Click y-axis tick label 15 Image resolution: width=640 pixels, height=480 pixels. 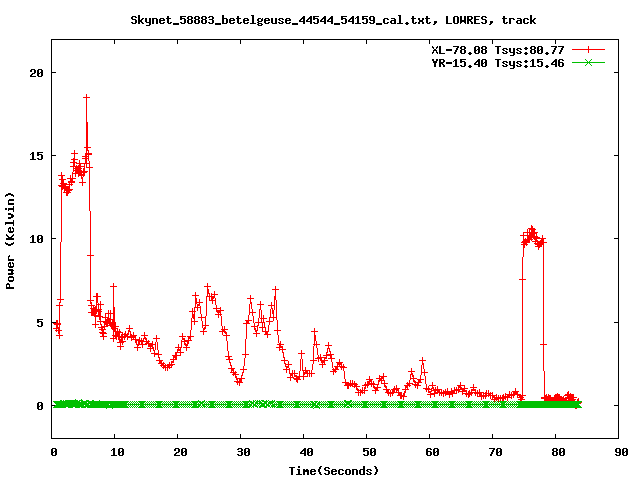coord(36,156)
